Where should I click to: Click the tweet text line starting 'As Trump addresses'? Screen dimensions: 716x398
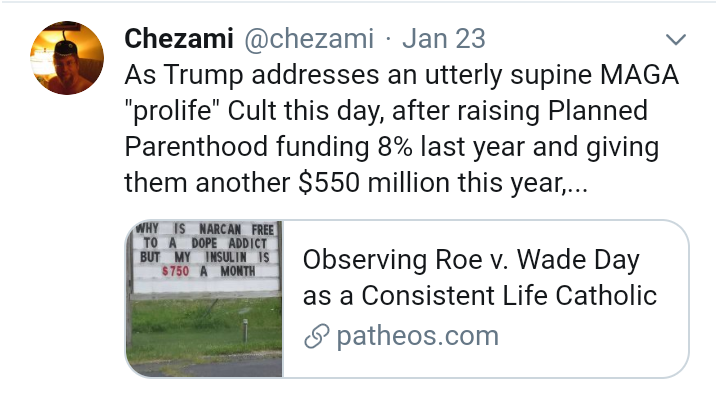pos(401,74)
